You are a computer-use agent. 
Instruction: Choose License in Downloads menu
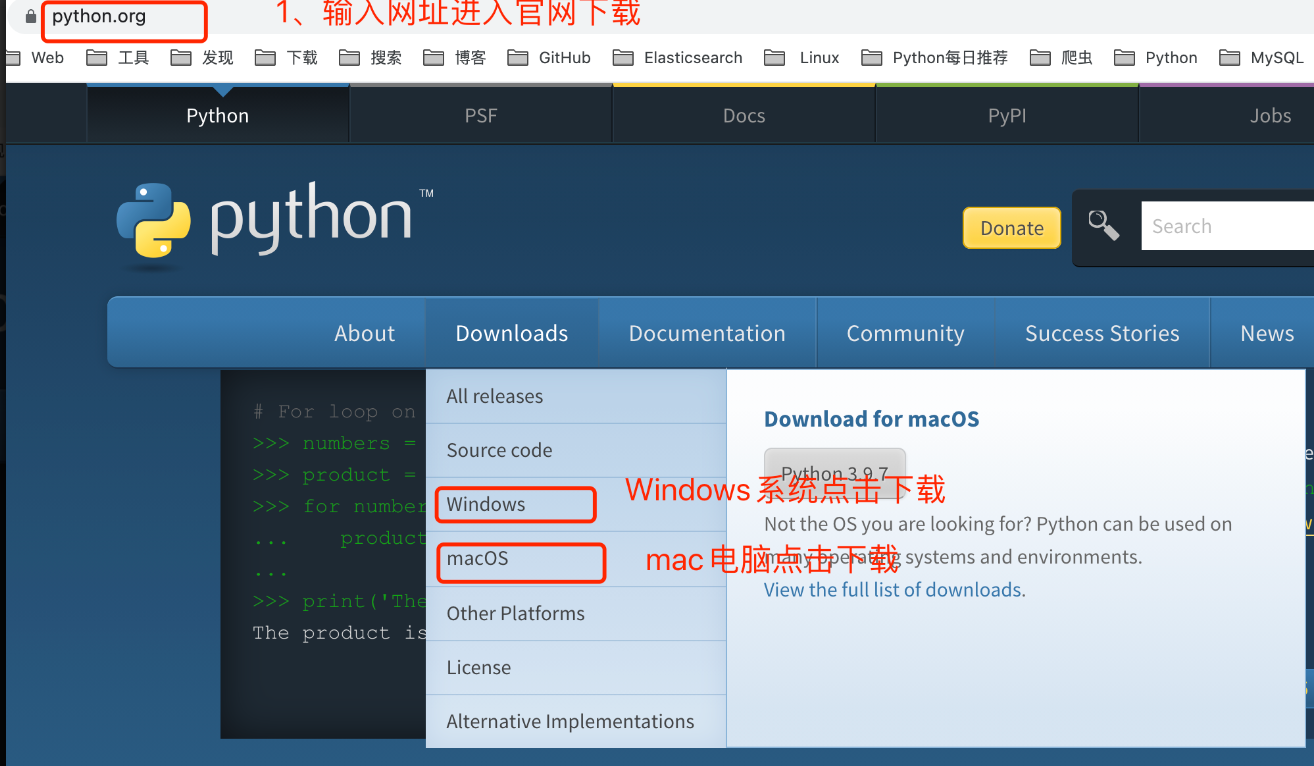(576, 667)
